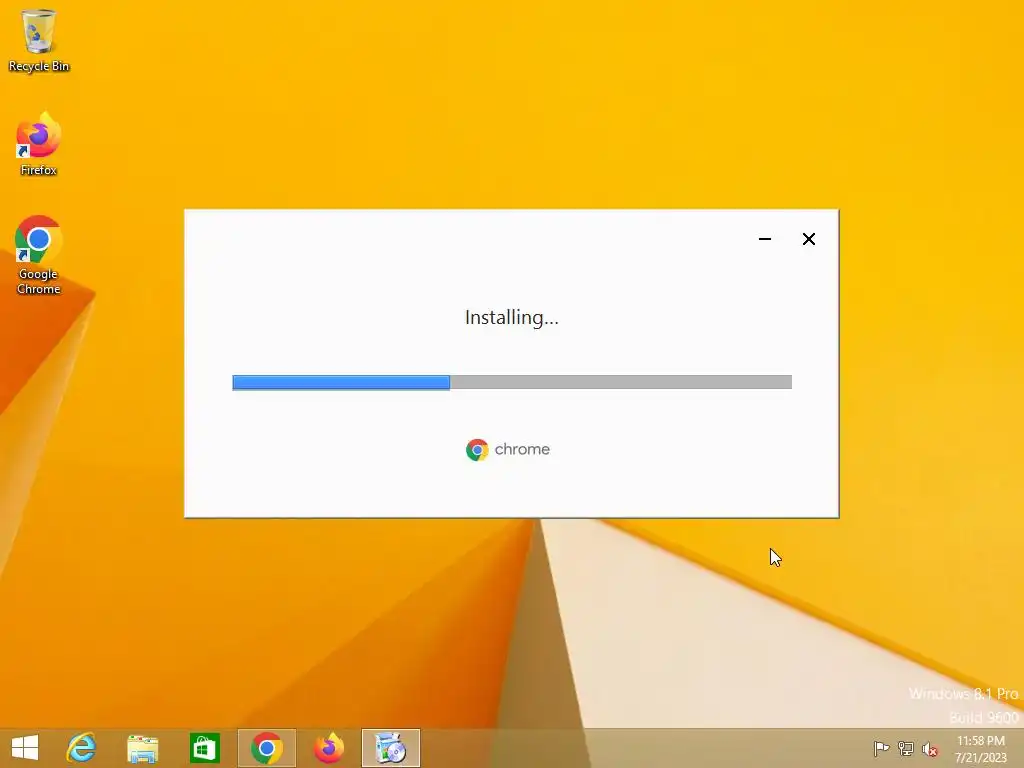Viewport: 1024px width, 768px height.
Task: Open the Windows Start button
Action: [25, 748]
